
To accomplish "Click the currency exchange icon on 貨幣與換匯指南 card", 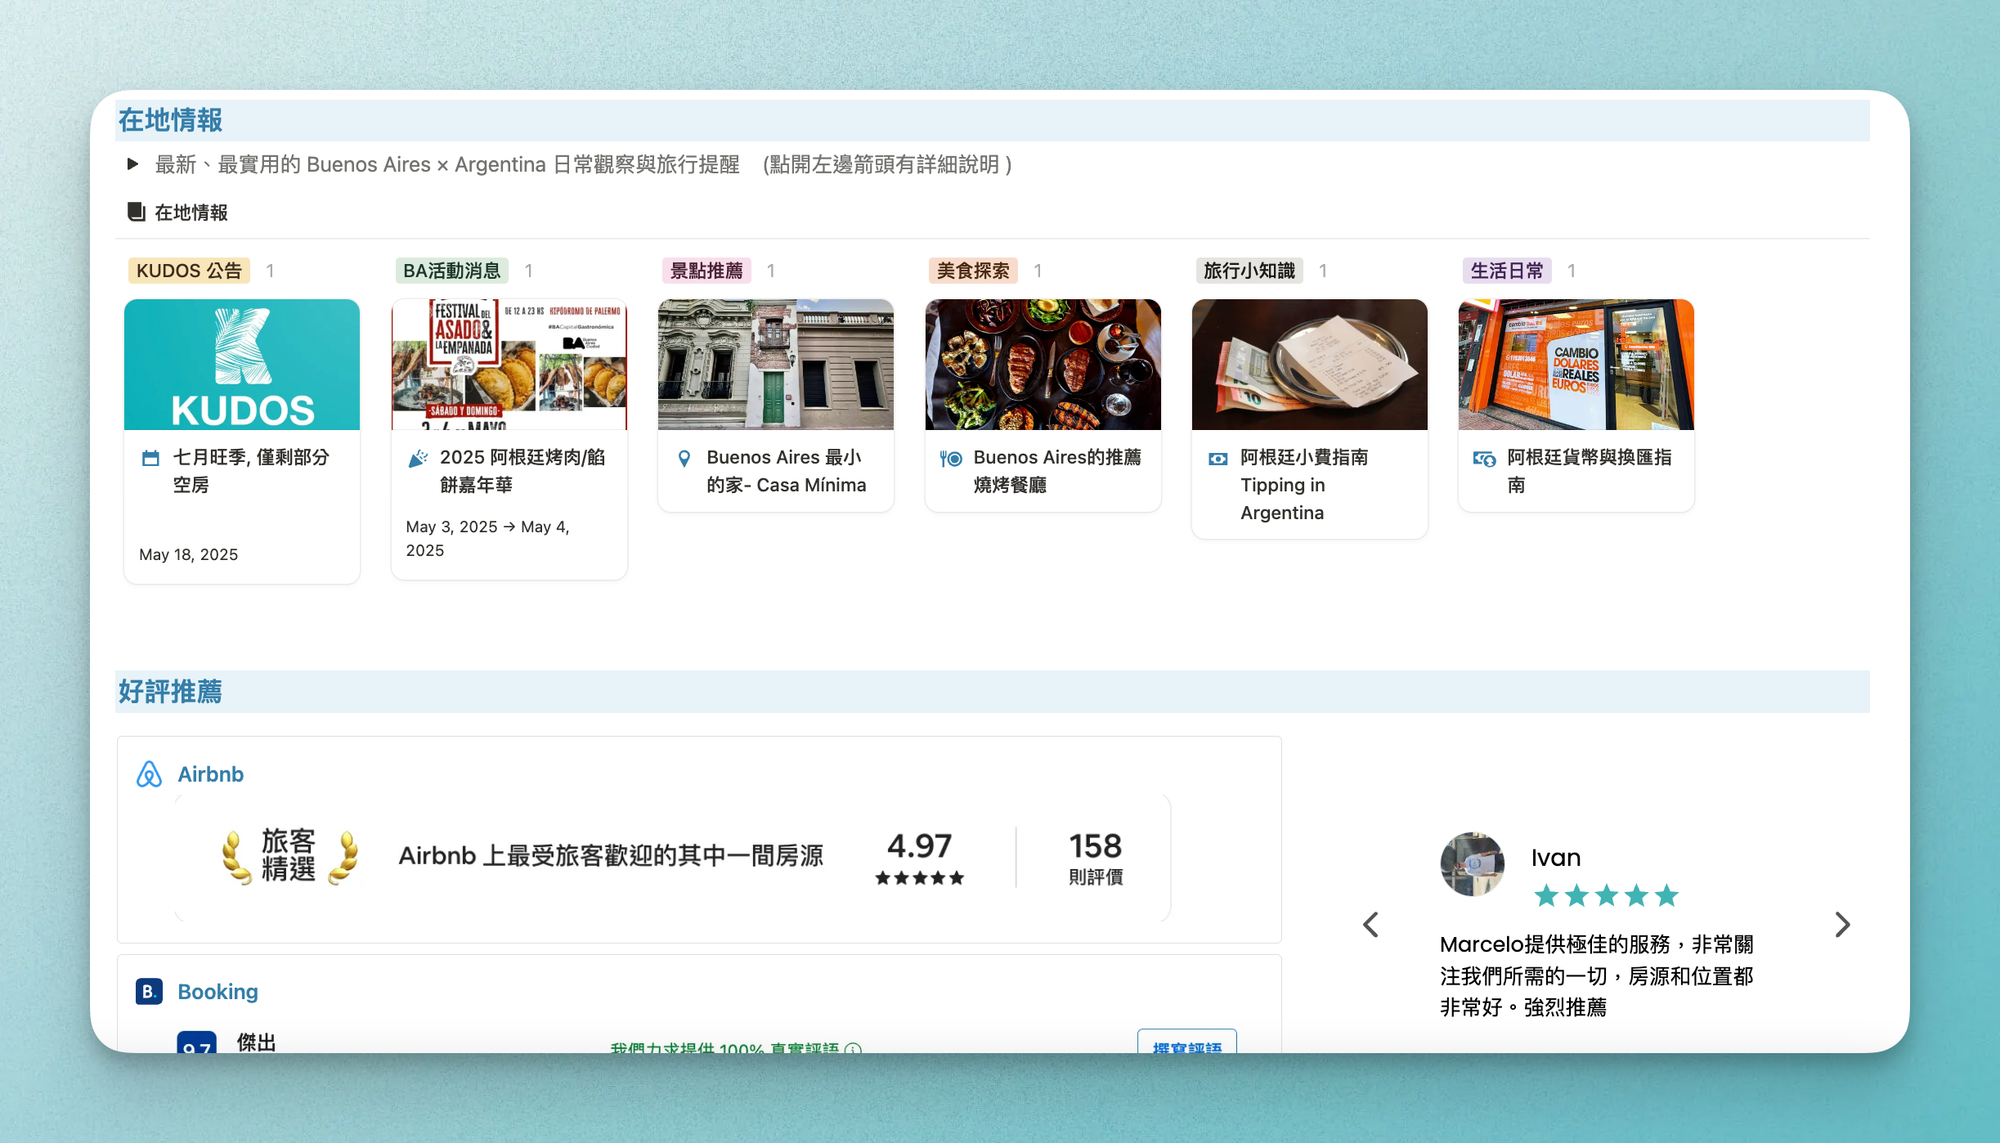I will click(x=1485, y=458).
